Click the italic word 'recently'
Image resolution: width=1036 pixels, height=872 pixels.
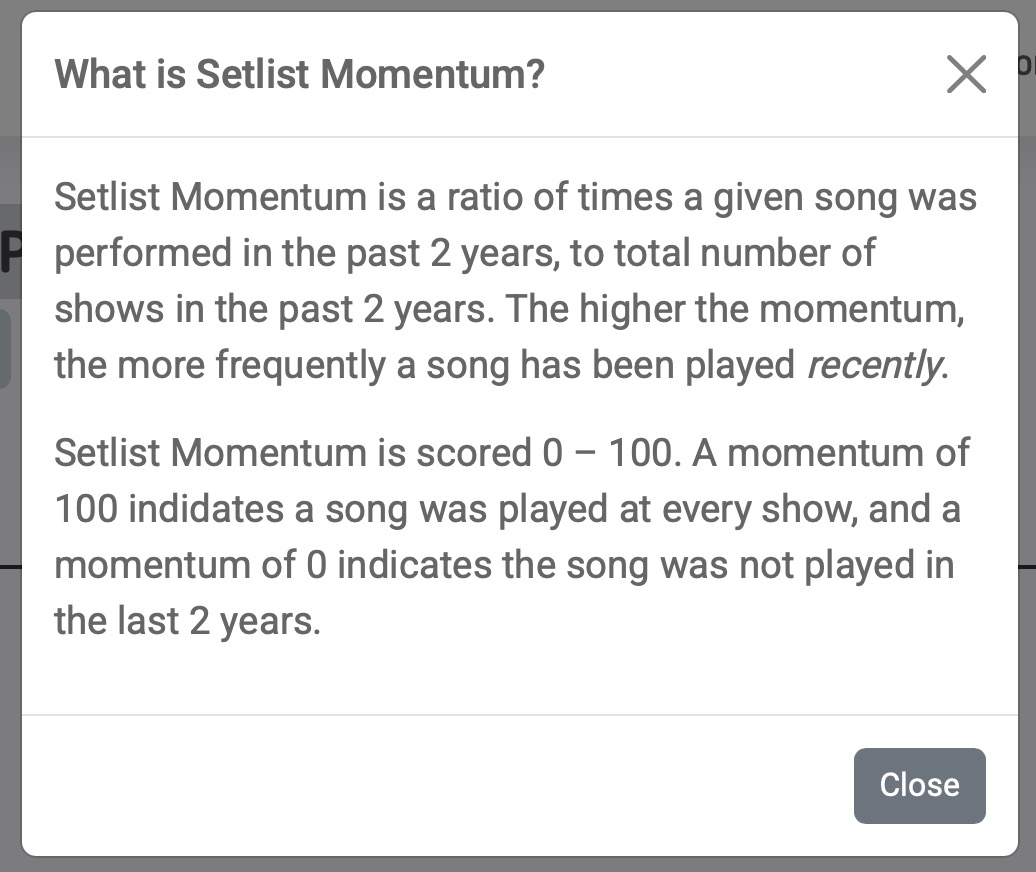click(874, 365)
